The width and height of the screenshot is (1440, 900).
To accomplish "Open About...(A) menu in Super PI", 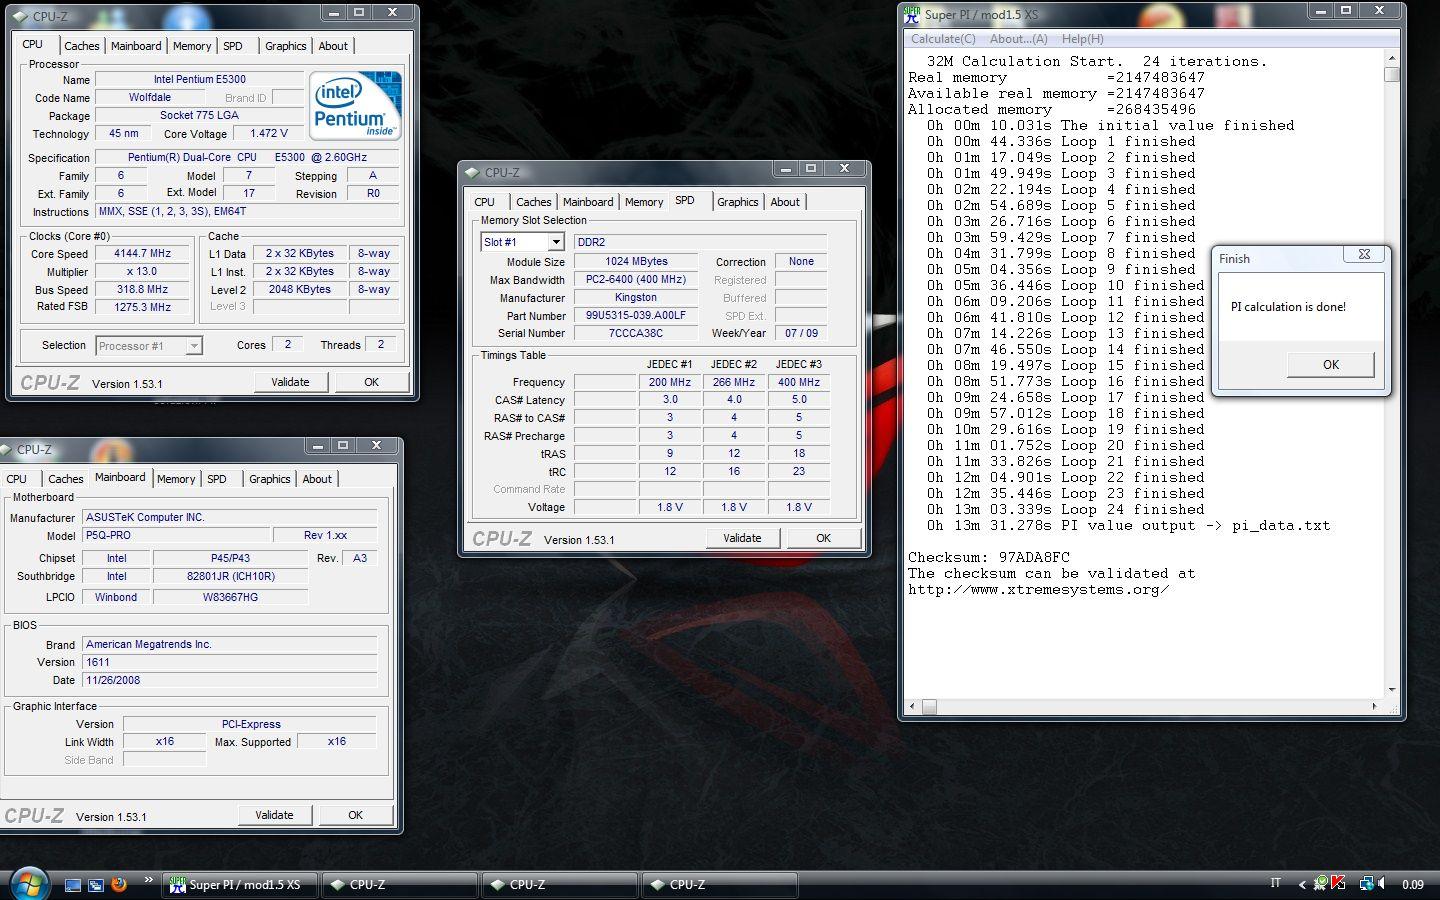I will (1019, 39).
